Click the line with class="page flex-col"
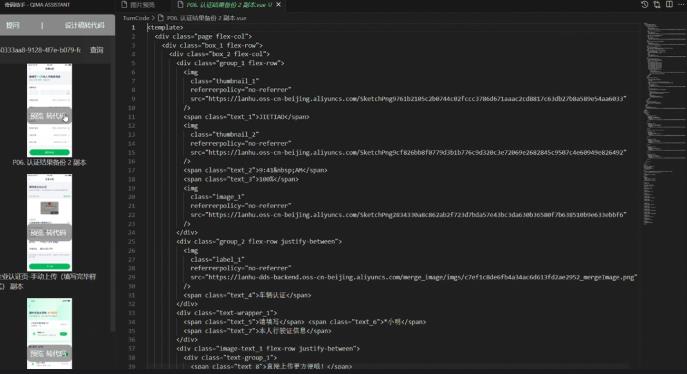Screen dimensions: 687x374 tap(203, 36)
